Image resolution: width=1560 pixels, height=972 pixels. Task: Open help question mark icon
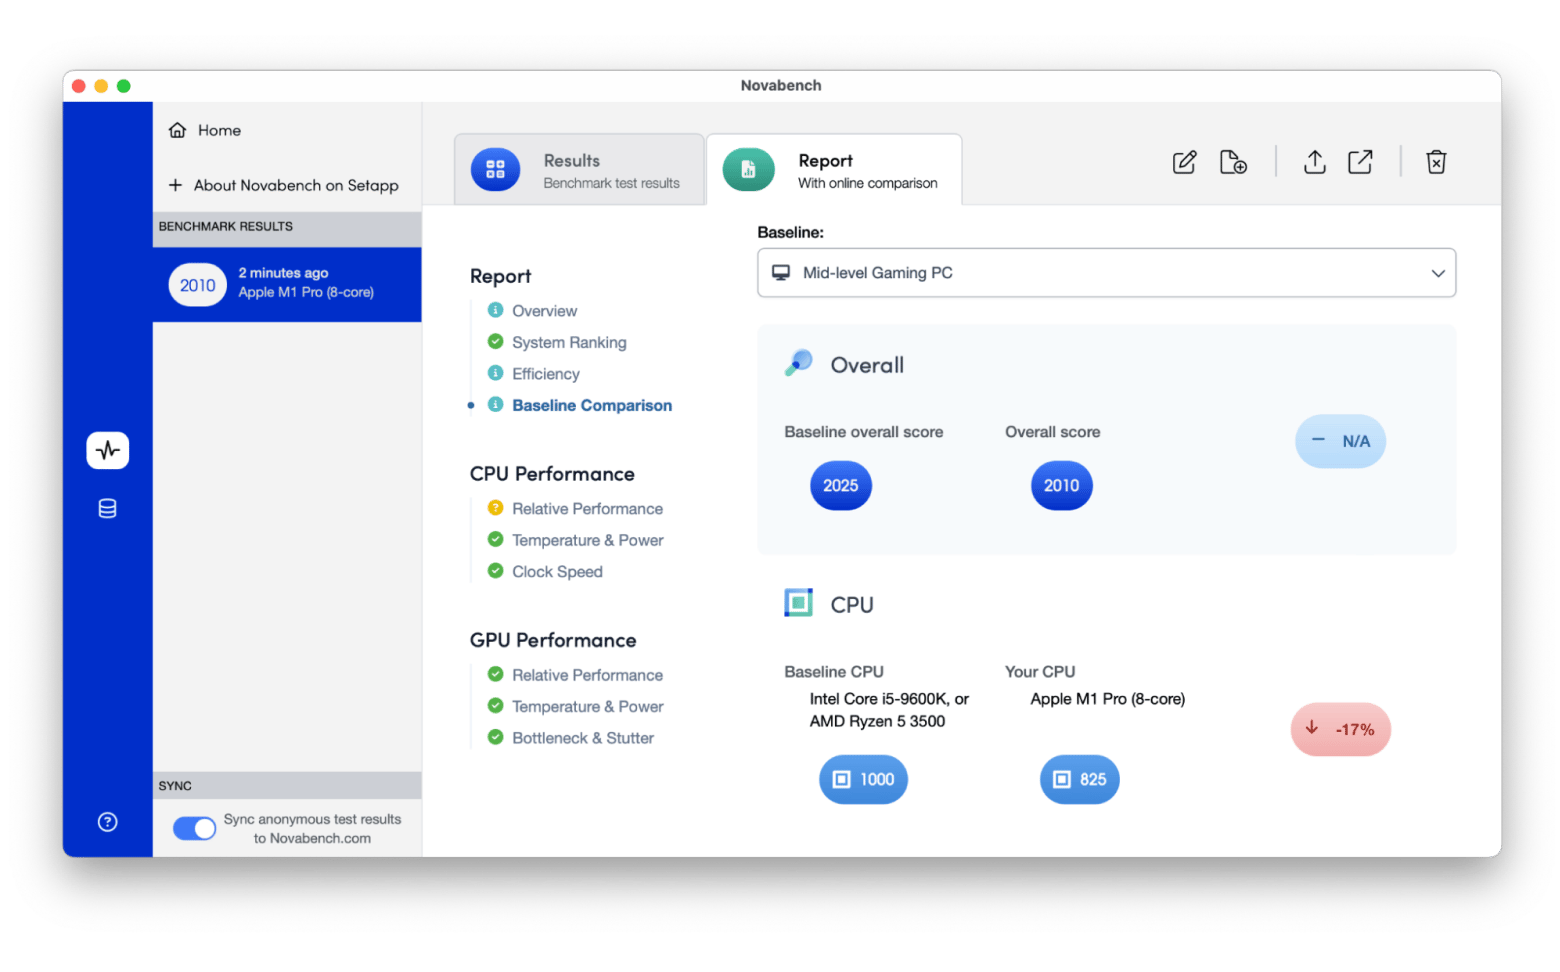pyautogui.click(x=107, y=822)
